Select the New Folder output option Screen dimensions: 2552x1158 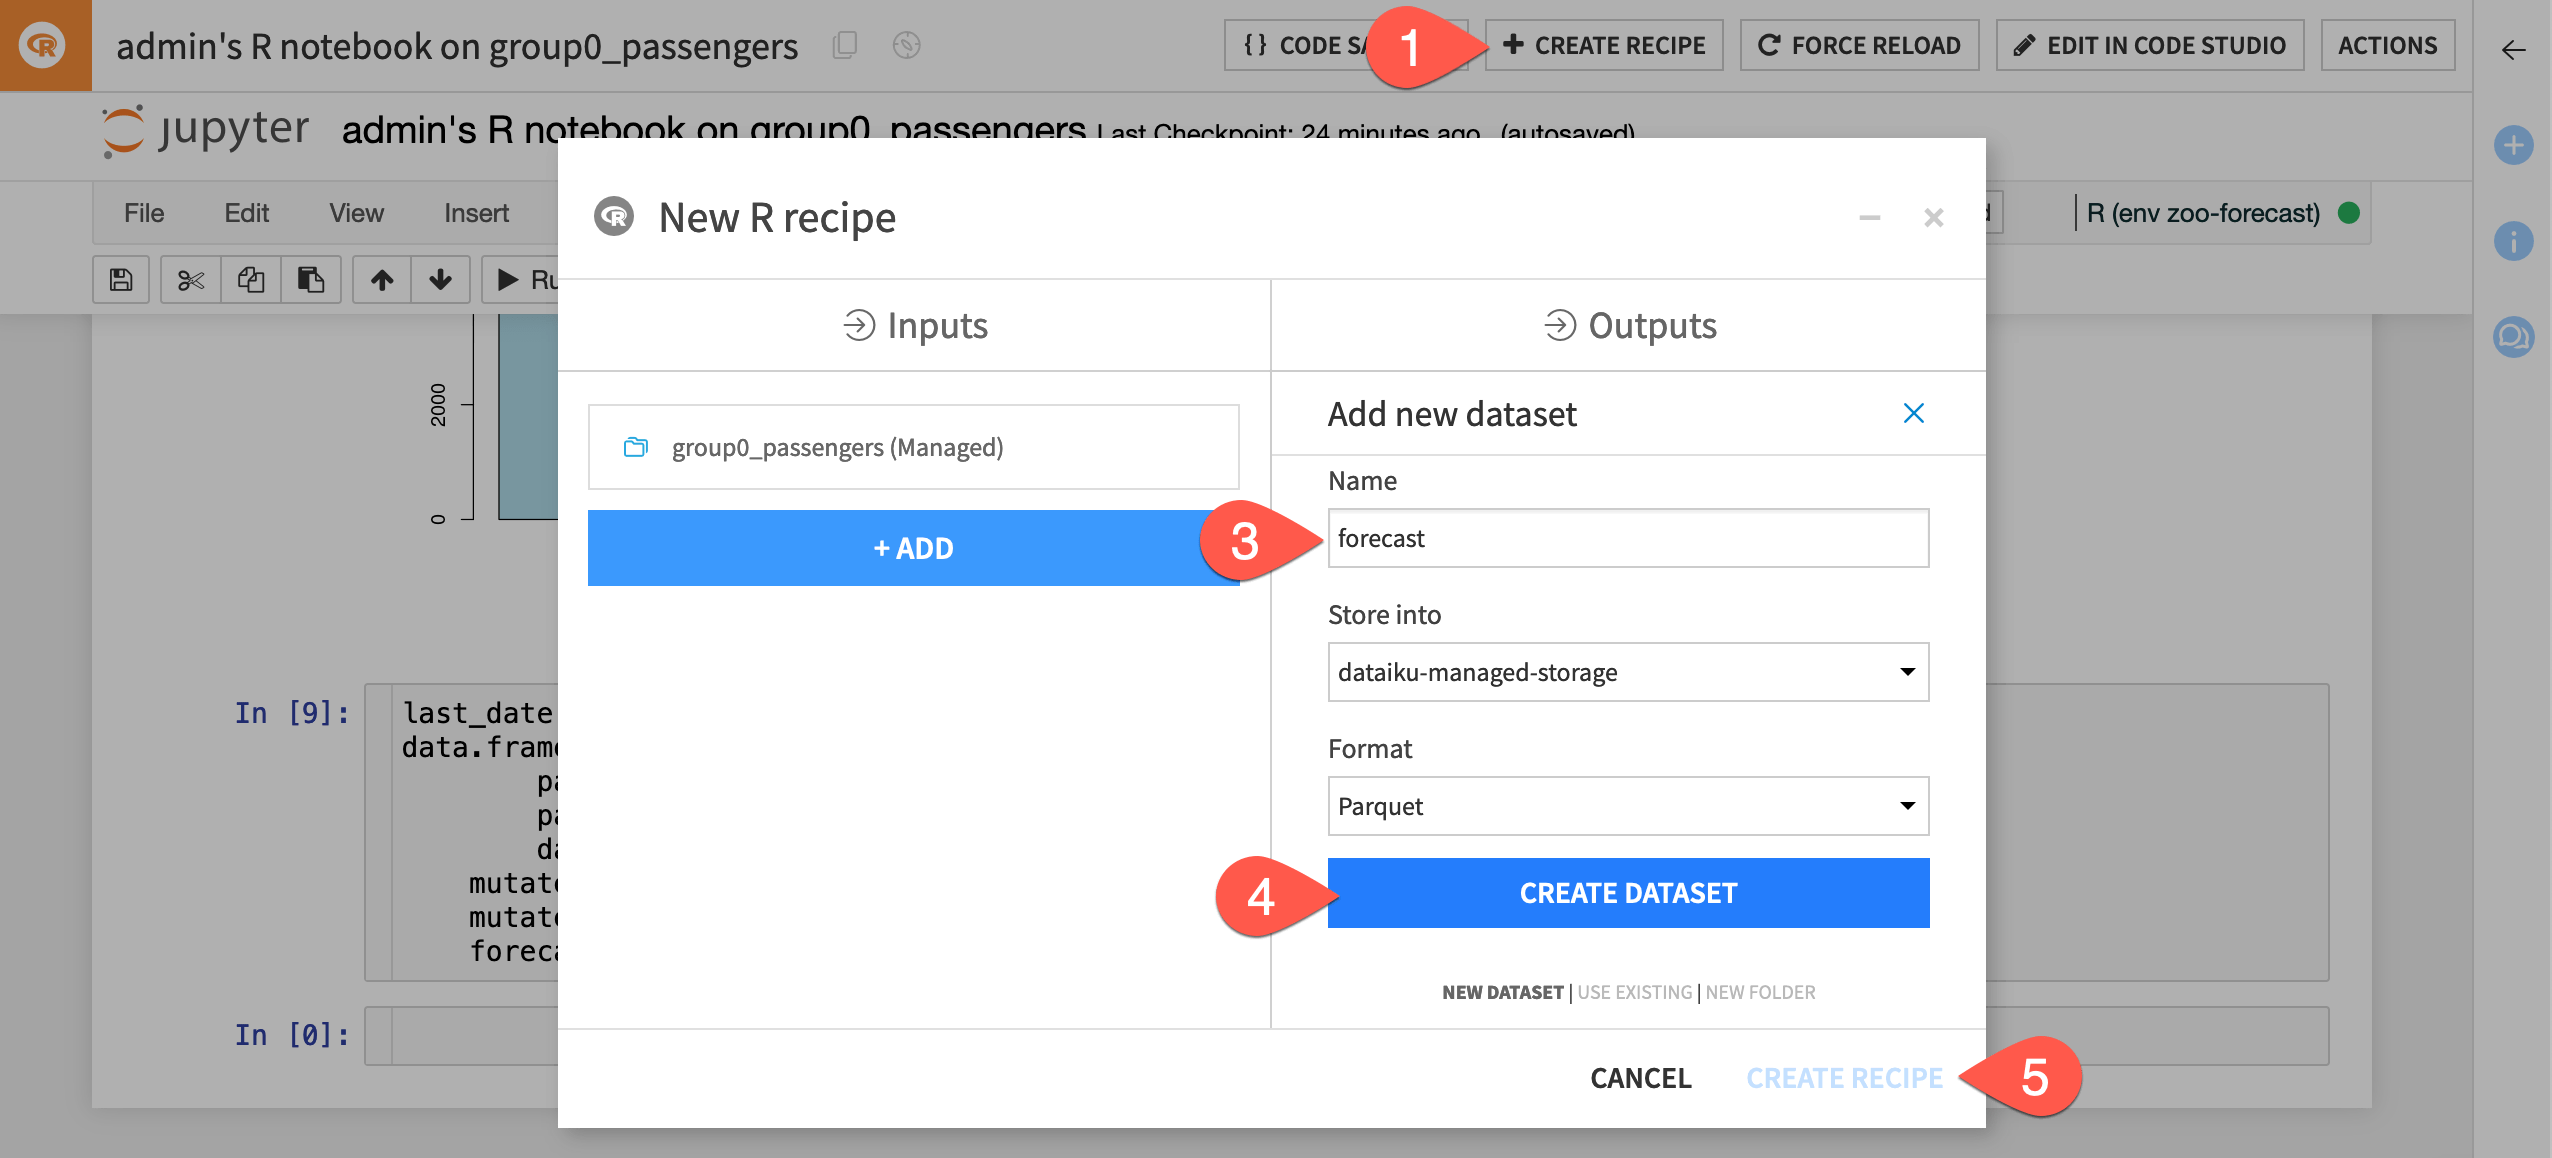coord(1761,992)
